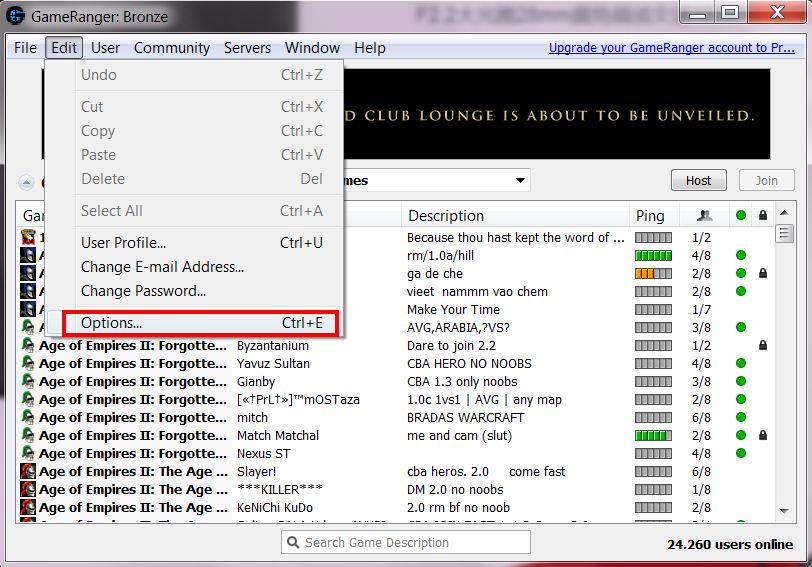
Task: Close the open Edit menu
Action: coord(64,48)
